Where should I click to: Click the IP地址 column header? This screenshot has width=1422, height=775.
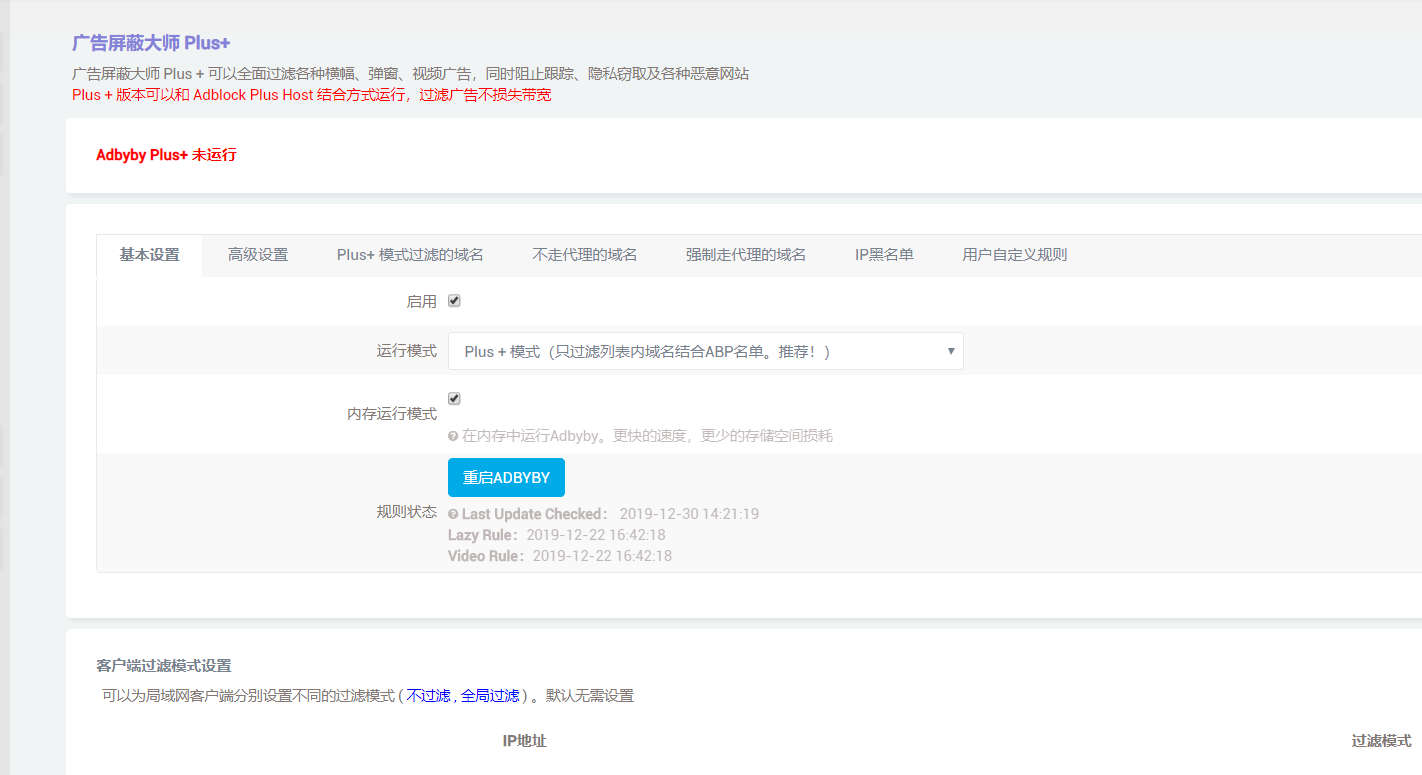click(524, 740)
